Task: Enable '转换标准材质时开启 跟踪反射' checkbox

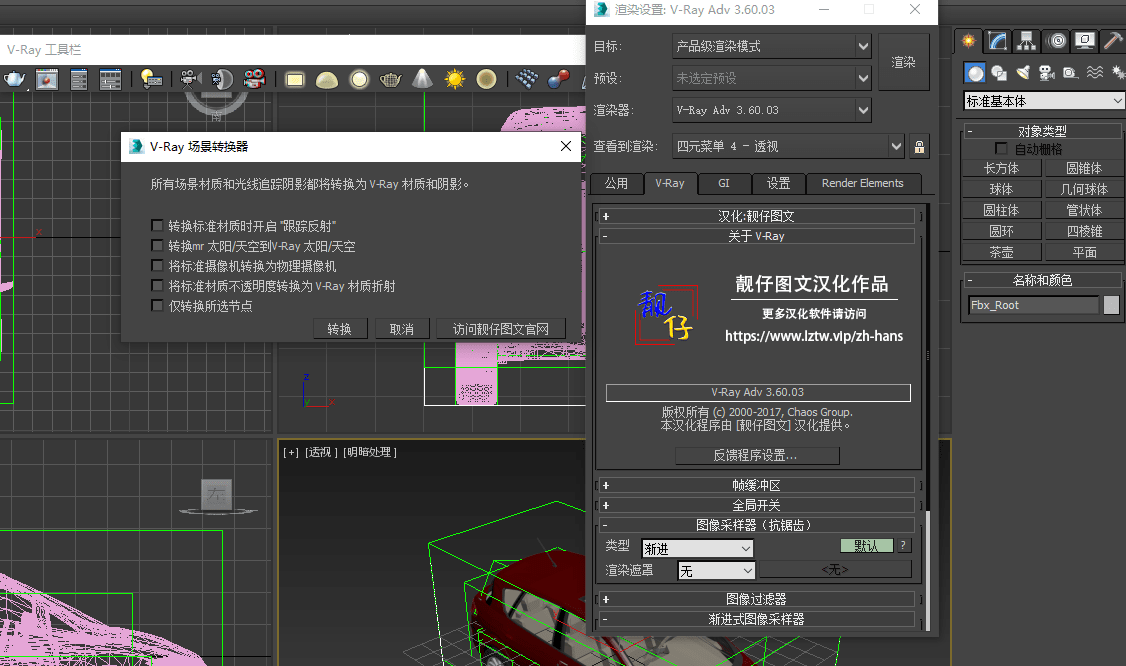Action: pos(157,226)
